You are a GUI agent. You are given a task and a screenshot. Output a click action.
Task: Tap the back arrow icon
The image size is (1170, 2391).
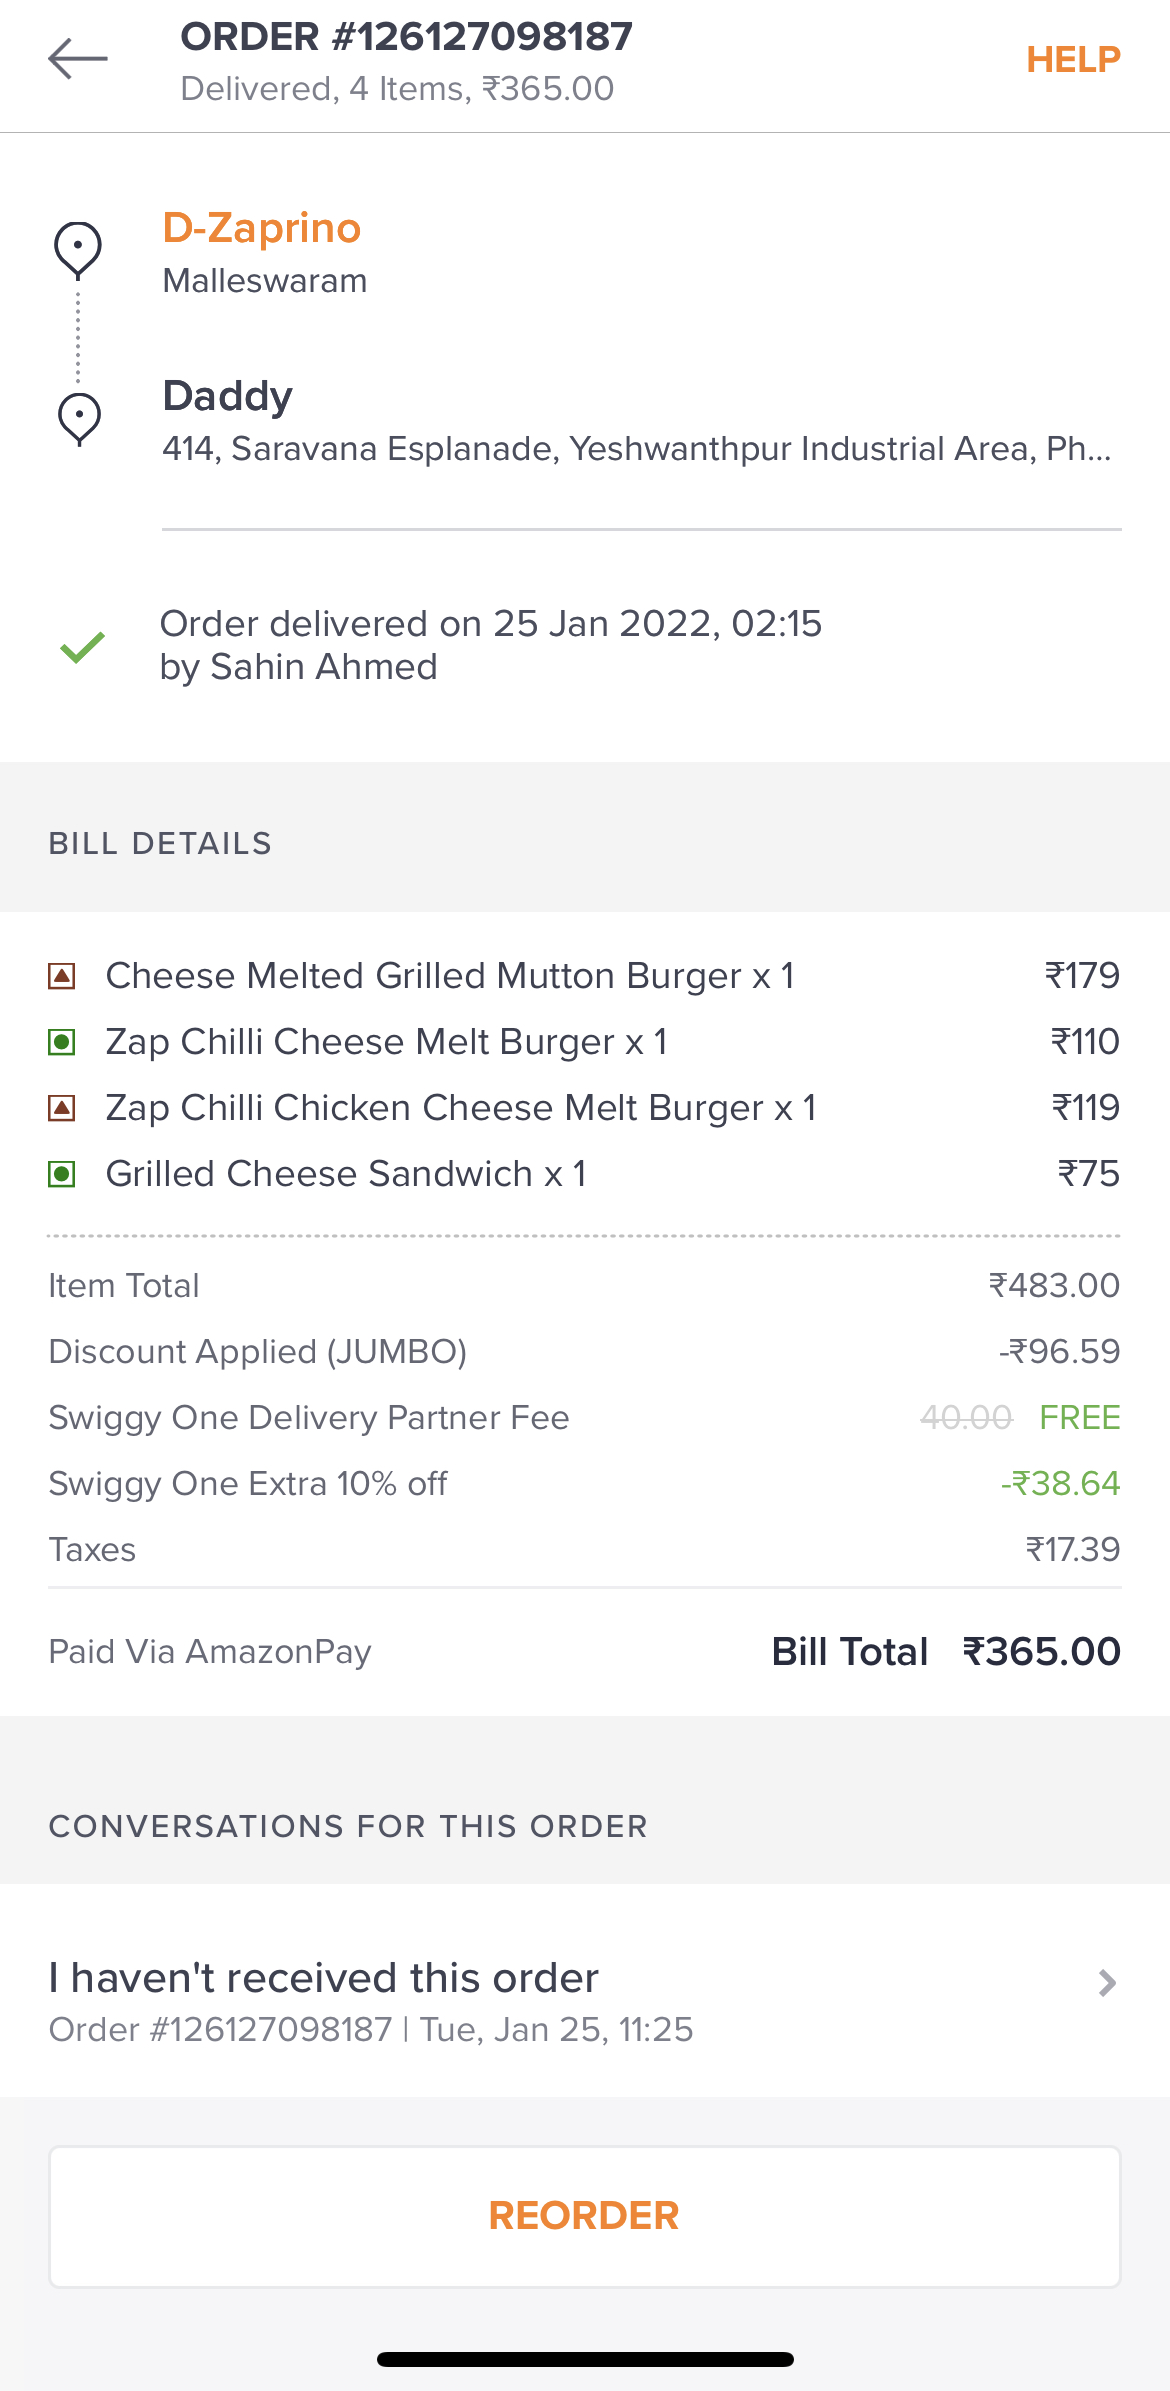click(78, 59)
